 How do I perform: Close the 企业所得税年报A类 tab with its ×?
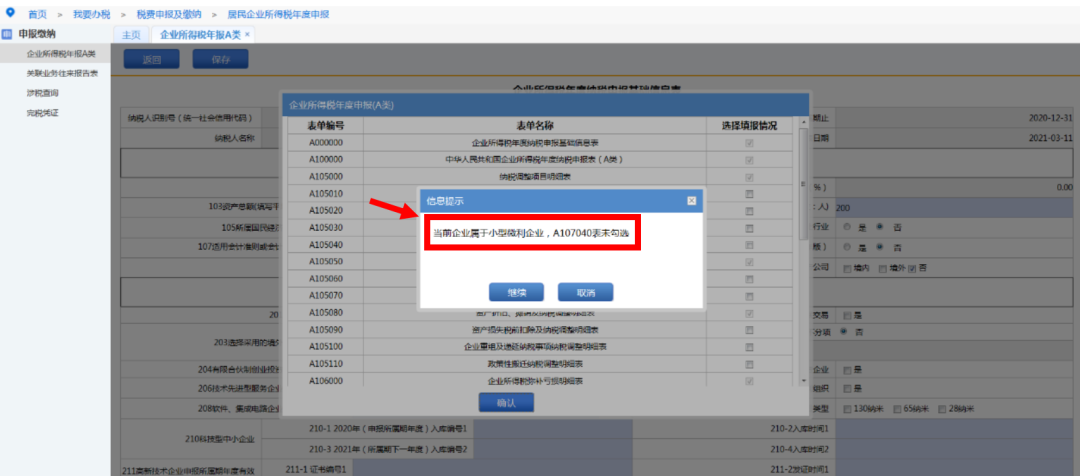pyautogui.click(x=247, y=34)
